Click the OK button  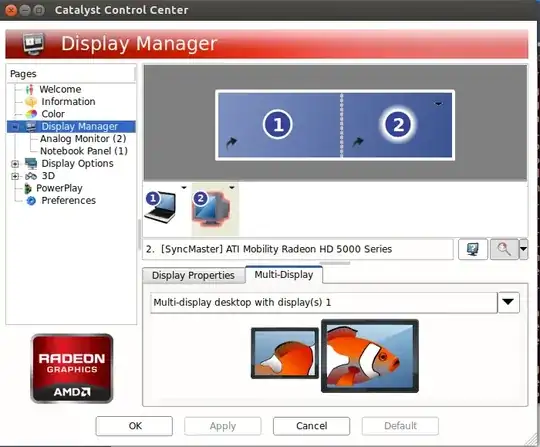pyautogui.click(x=134, y=426)
